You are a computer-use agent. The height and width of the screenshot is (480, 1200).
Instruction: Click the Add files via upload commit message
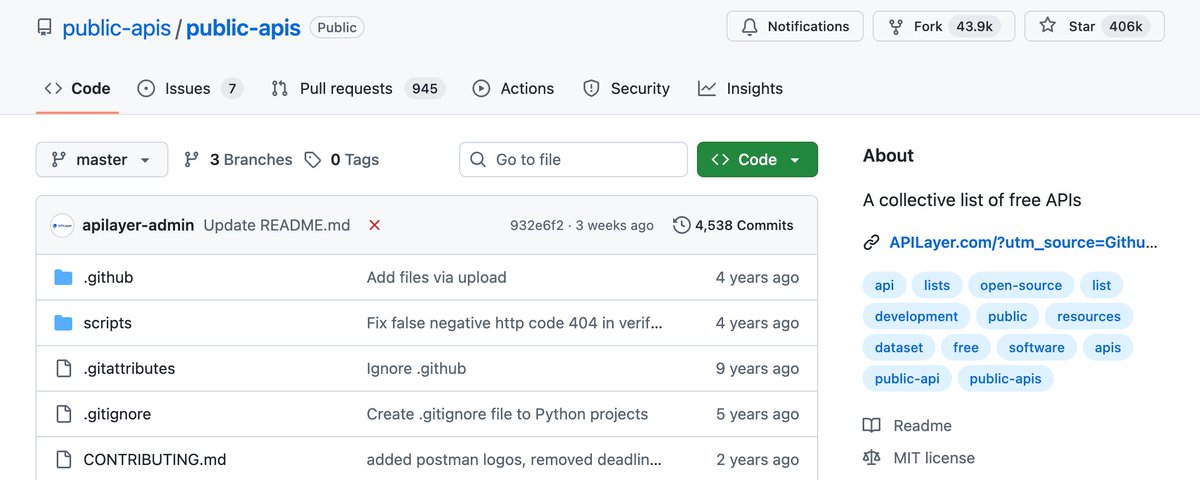[x=437, y=277]
